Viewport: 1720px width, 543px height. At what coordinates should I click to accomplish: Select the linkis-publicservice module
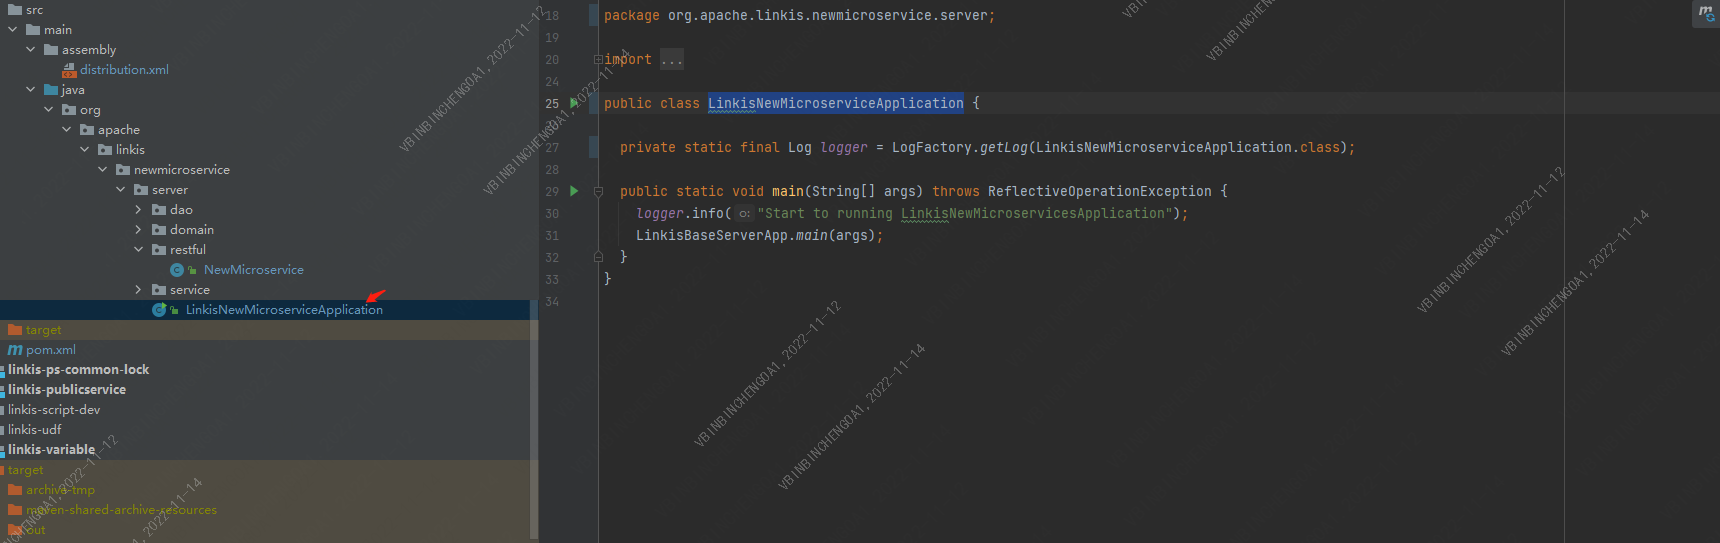click(x=67, y=390)
